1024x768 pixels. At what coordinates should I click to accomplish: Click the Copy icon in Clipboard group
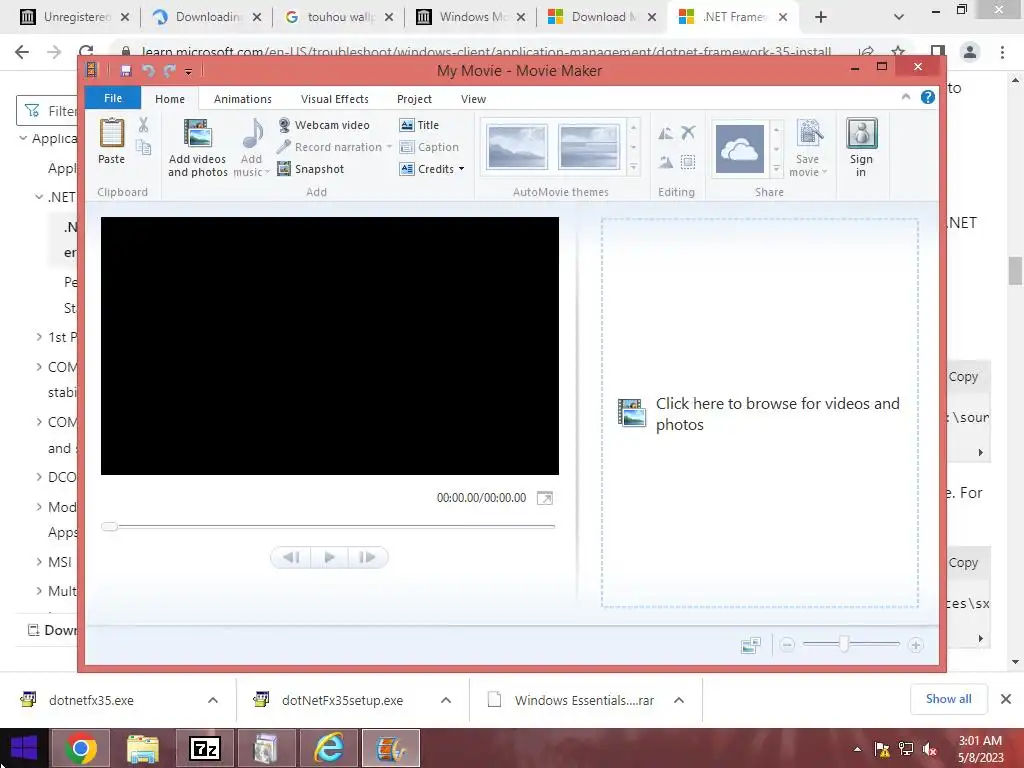[144, 148]
